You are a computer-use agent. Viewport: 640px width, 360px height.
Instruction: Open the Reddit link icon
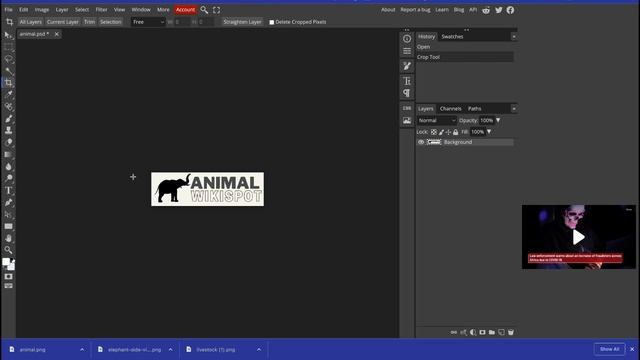pos(486,10)
